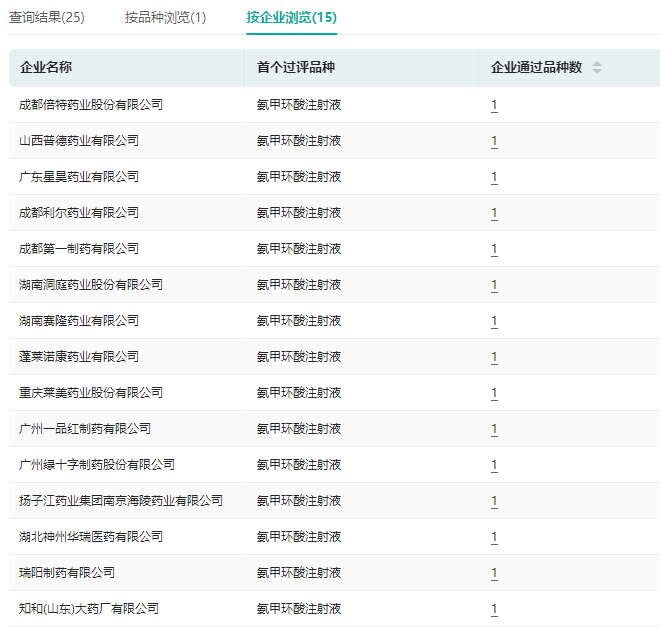Click count link for 成都倍特药业股份有限公司

tap(494, 105)
